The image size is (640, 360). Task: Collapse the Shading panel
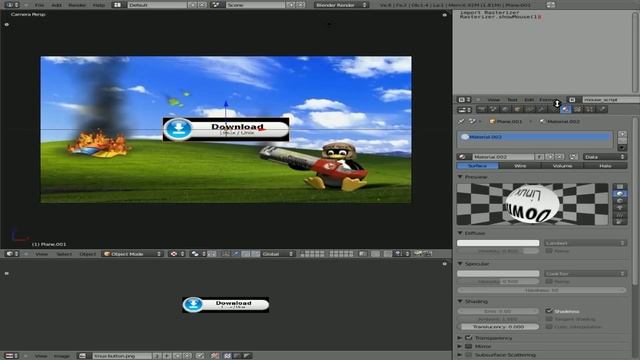point(460,302)
